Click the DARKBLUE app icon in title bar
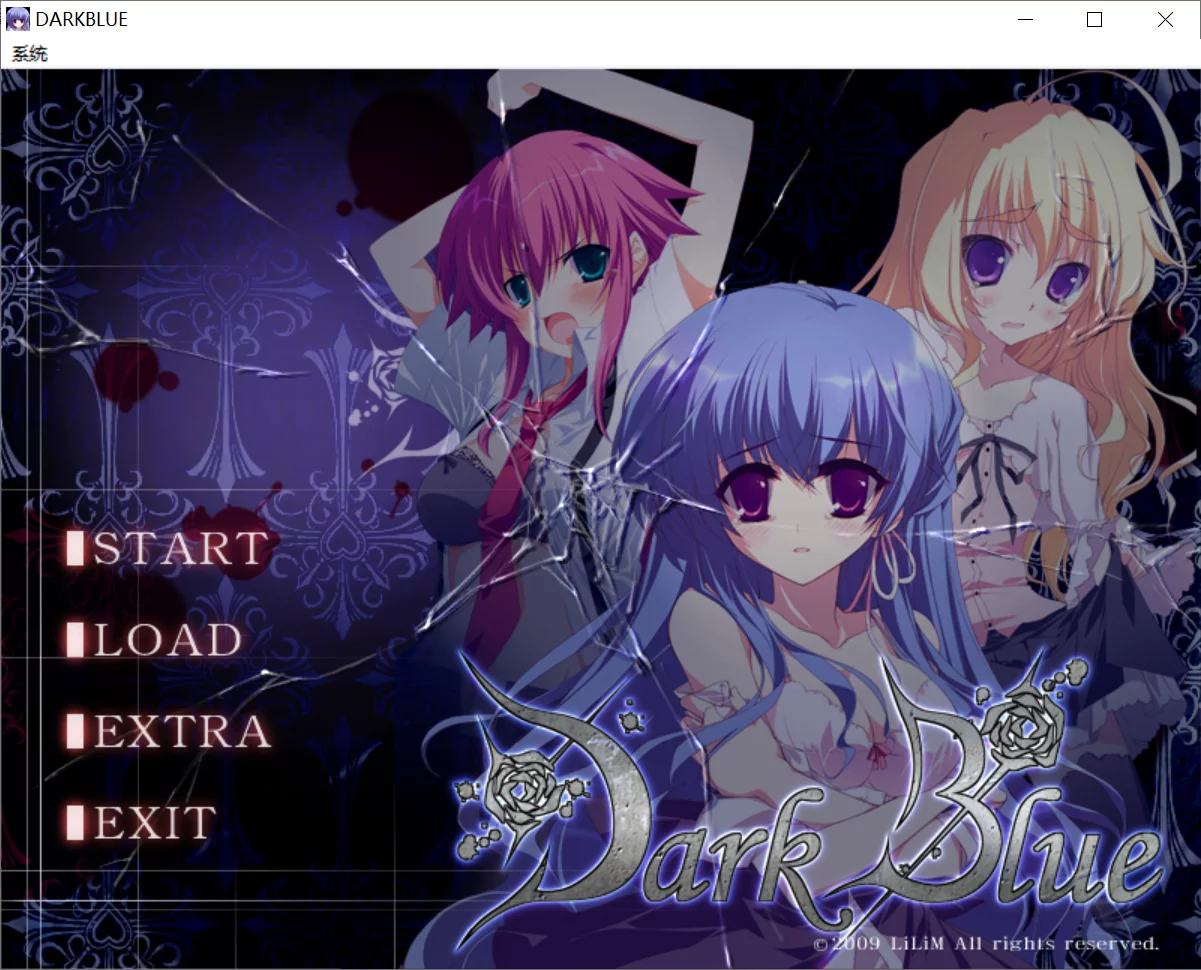Viewport: 1201px width, 970px height. [x=15, y=18]
